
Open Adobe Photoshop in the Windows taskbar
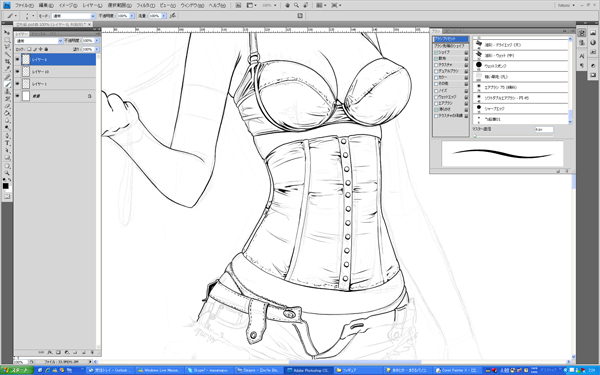(x=308, y=370)
